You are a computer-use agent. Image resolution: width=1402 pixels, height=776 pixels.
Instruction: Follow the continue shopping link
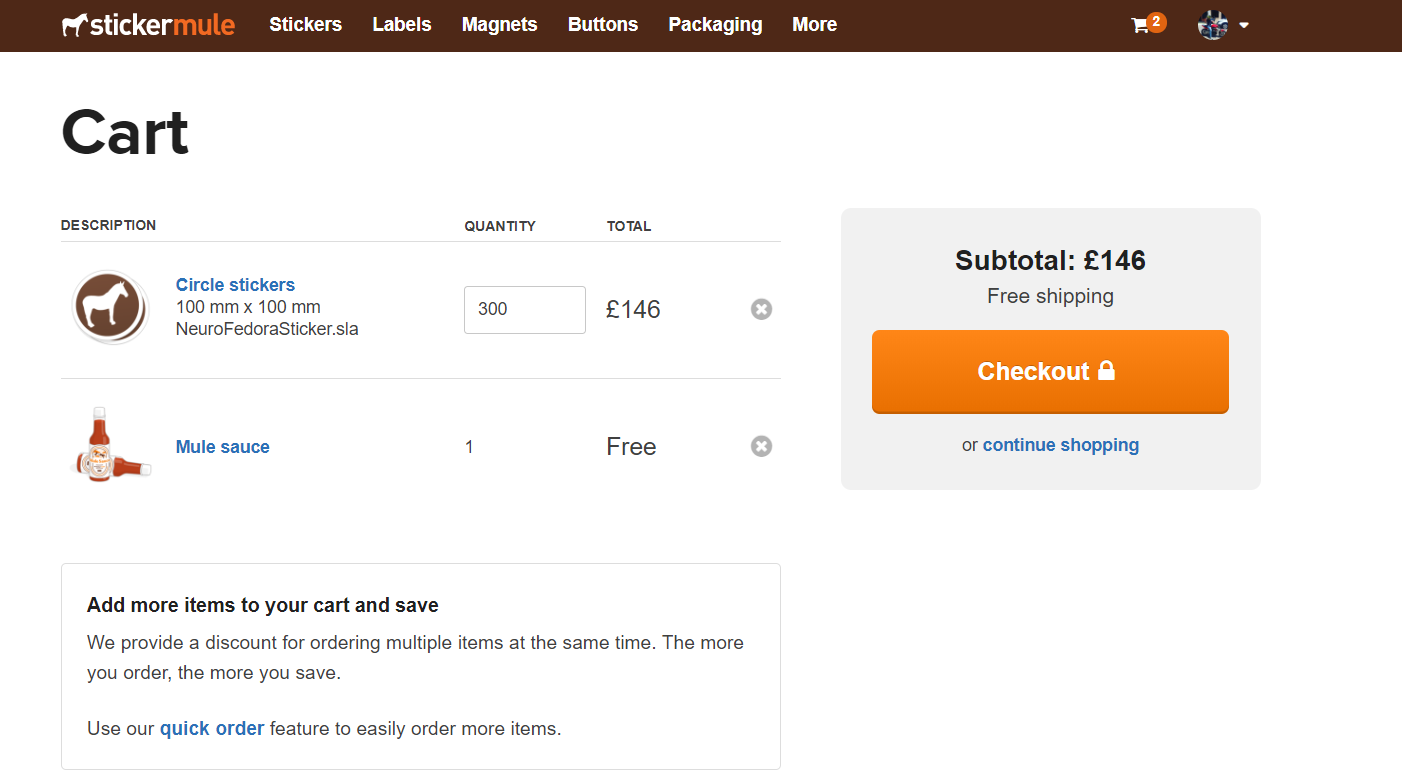coord(1061,445)
